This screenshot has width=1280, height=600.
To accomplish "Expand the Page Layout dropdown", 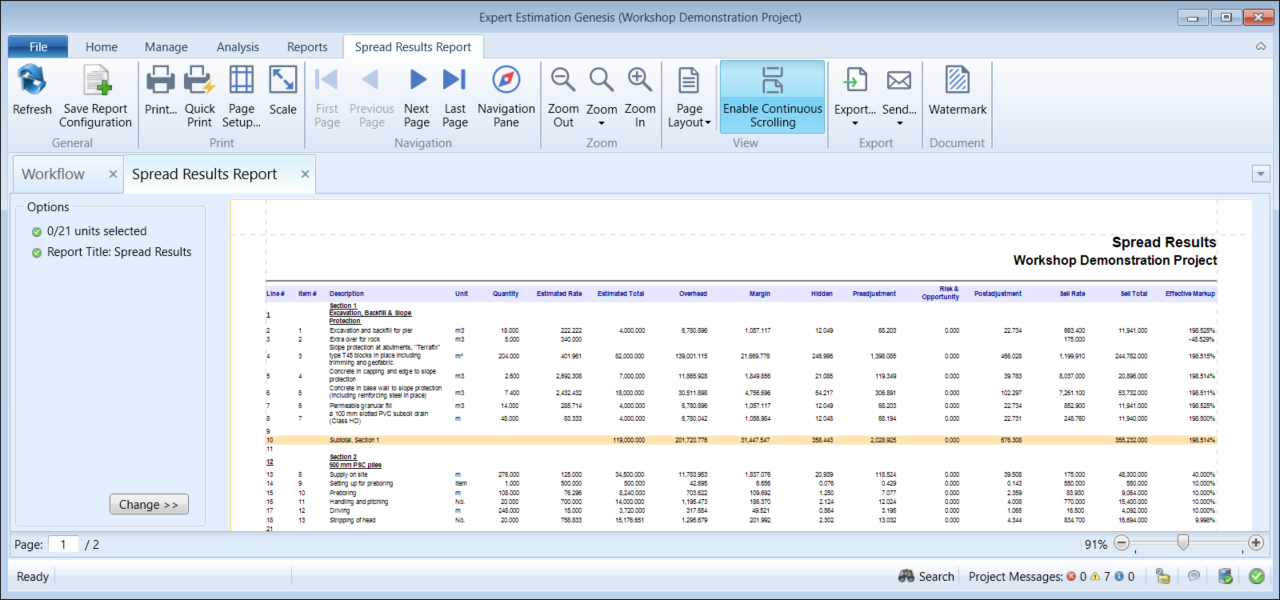I will (689, 96).
